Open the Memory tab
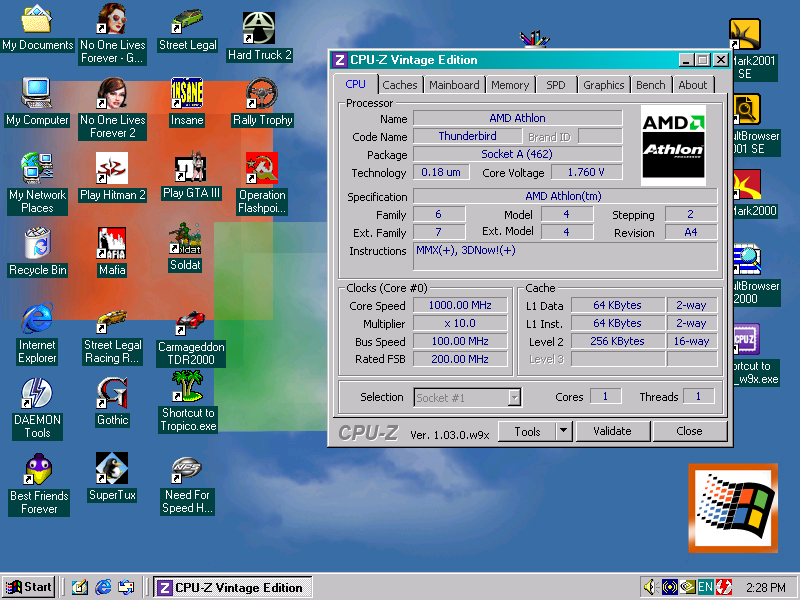 pos(510,85)
